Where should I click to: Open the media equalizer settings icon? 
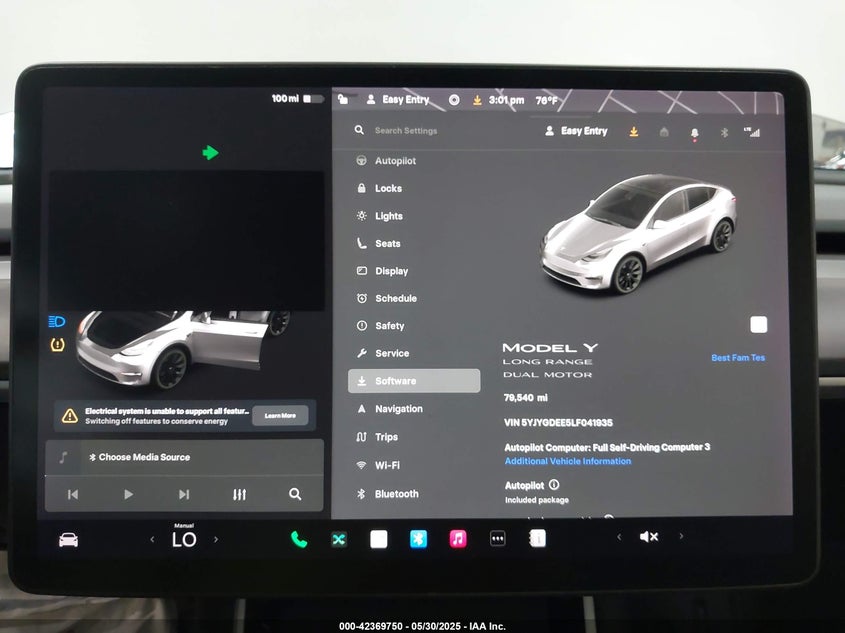[x=239, y=494]
